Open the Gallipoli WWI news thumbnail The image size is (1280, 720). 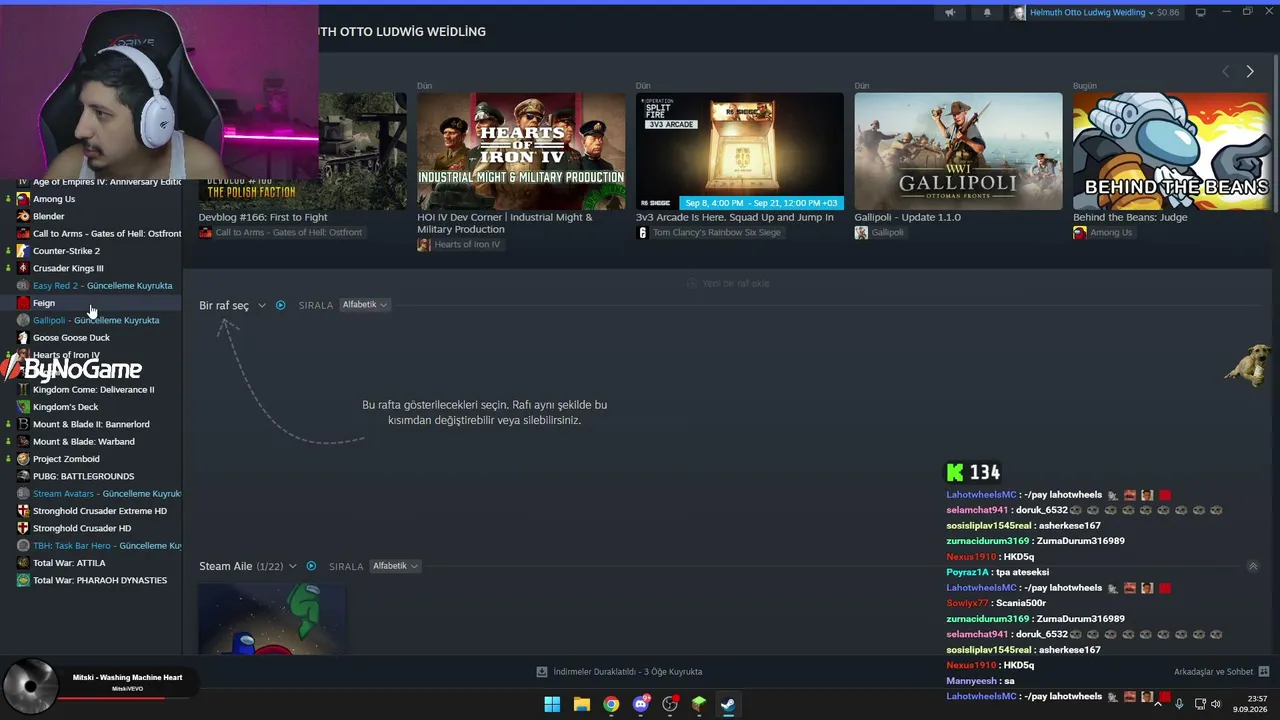coord(958,151)
